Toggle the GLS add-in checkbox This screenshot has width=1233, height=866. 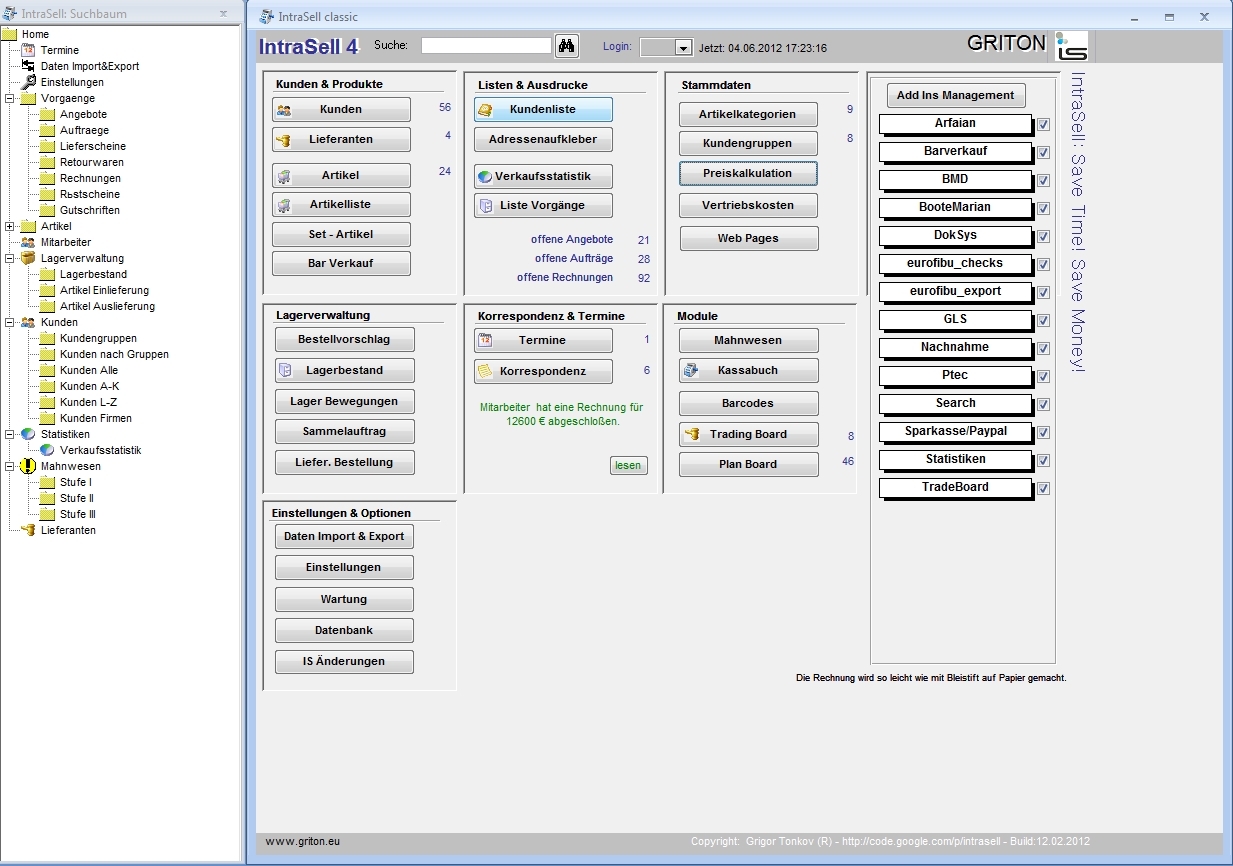1043,321
